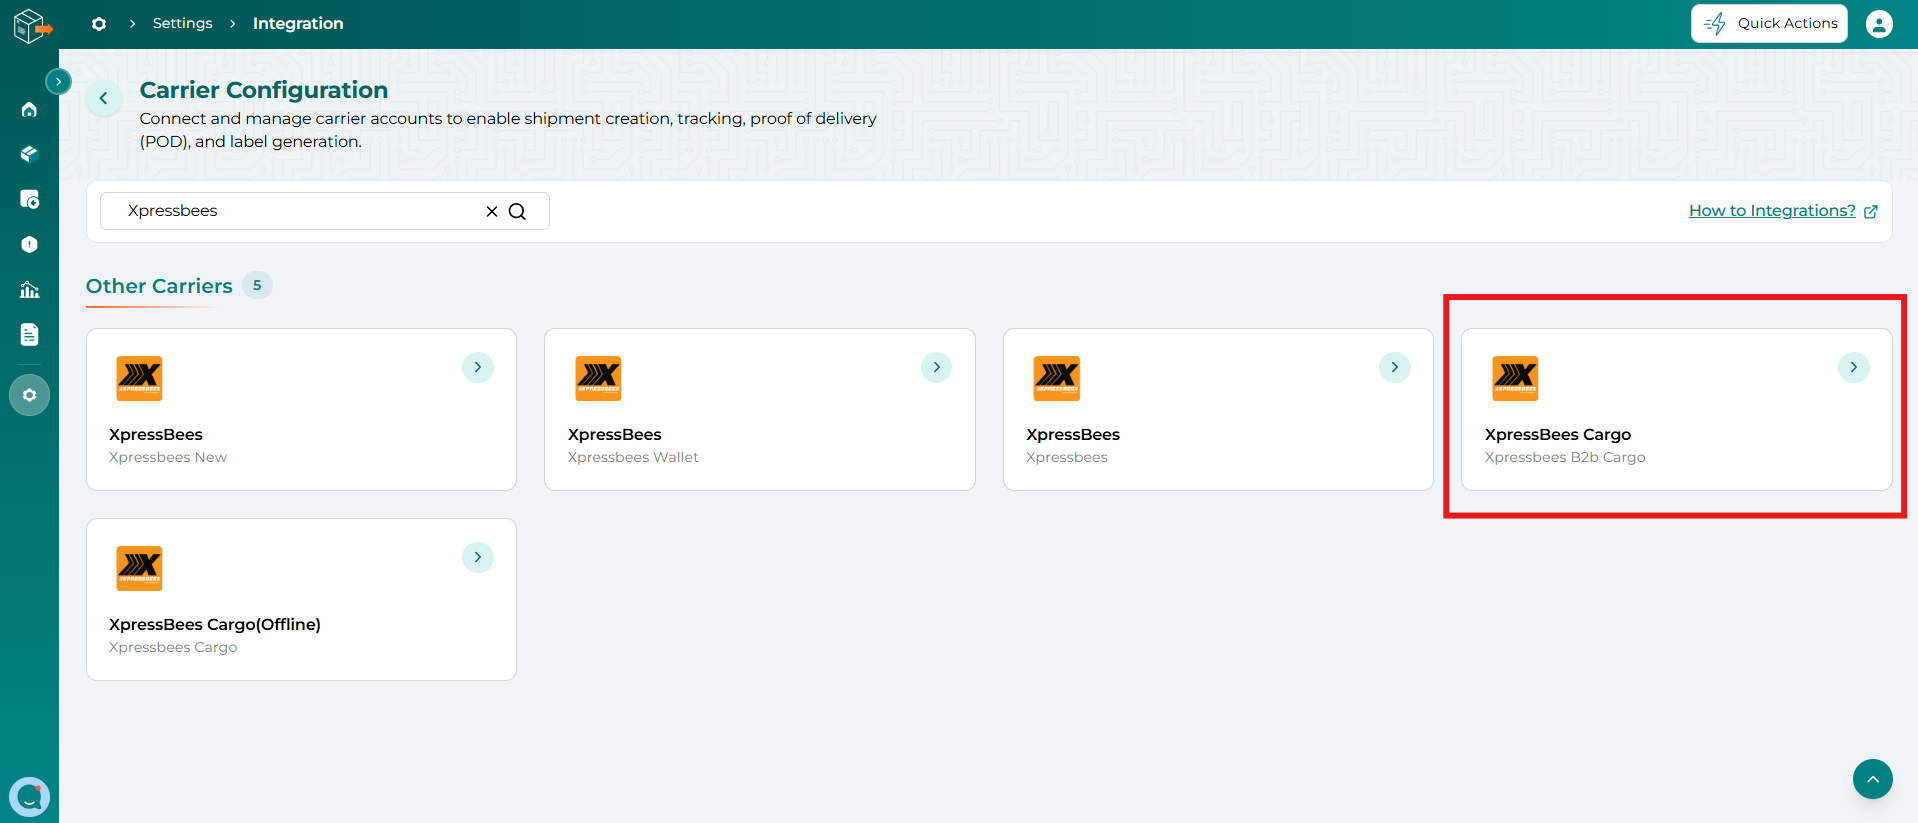Select the settings gear in the sidebar
Image resolution: width=1918 pixels, height=823 pixels.
(29, 395)
